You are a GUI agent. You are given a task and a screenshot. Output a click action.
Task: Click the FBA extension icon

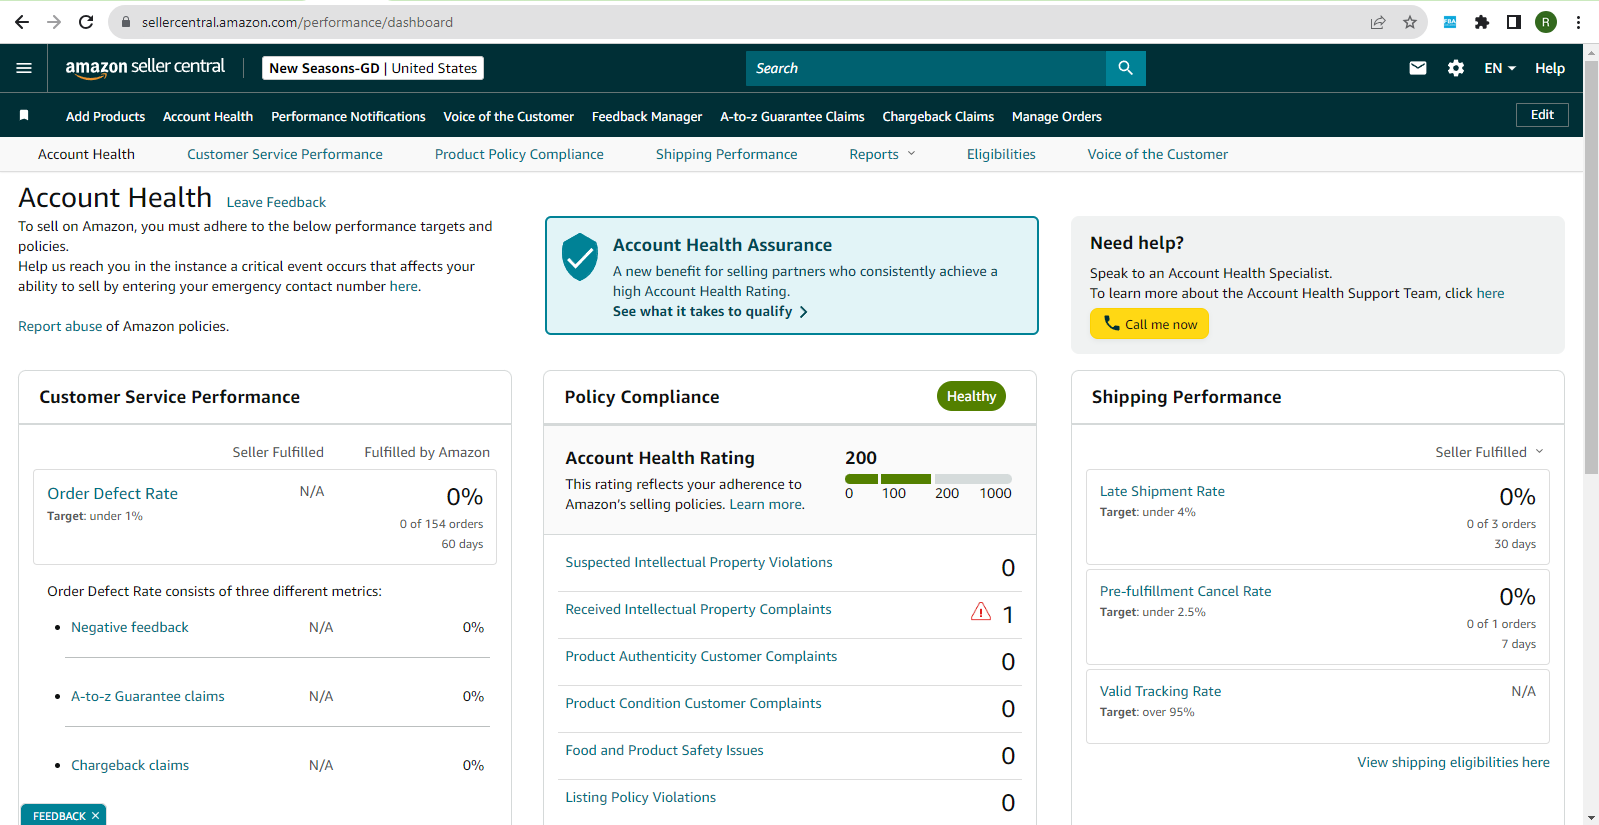click(x=1450, y=22)
